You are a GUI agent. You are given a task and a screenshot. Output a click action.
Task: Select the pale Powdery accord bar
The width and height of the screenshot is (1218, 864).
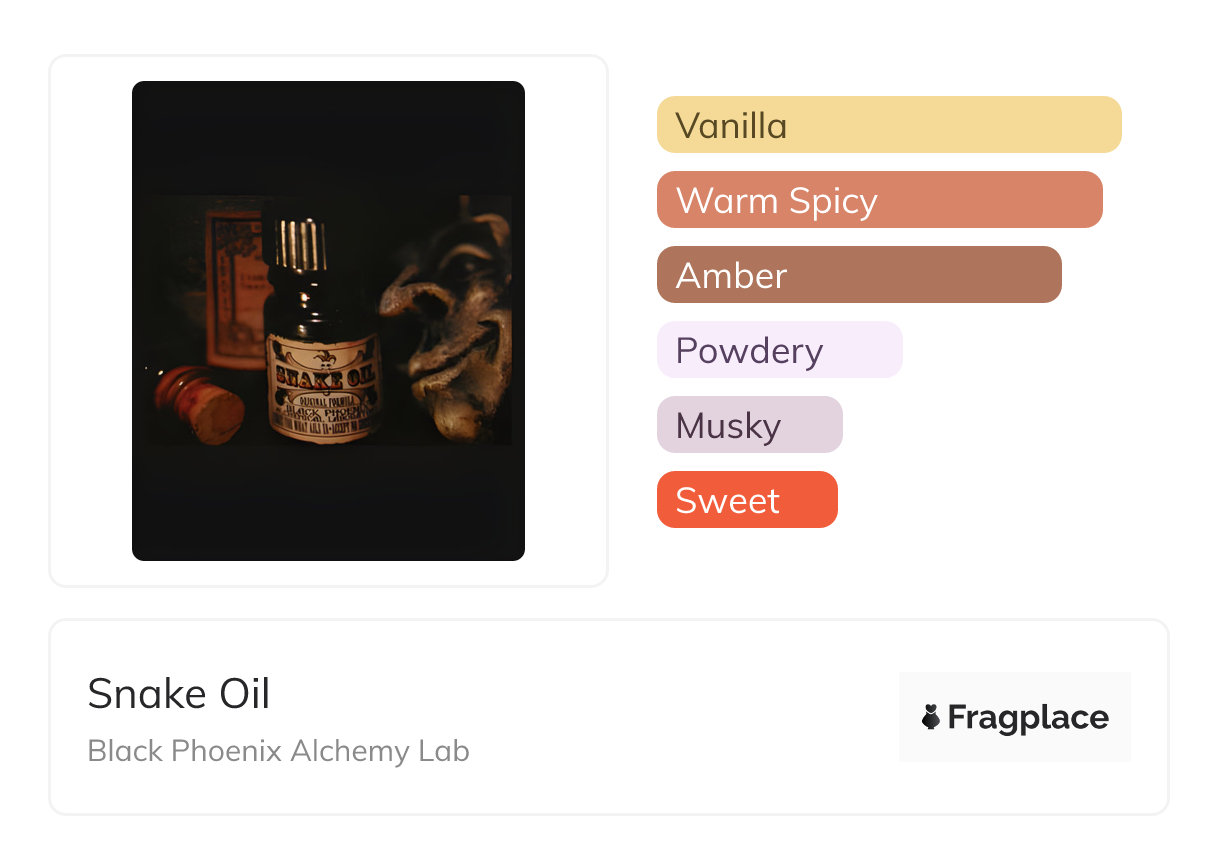780,350
